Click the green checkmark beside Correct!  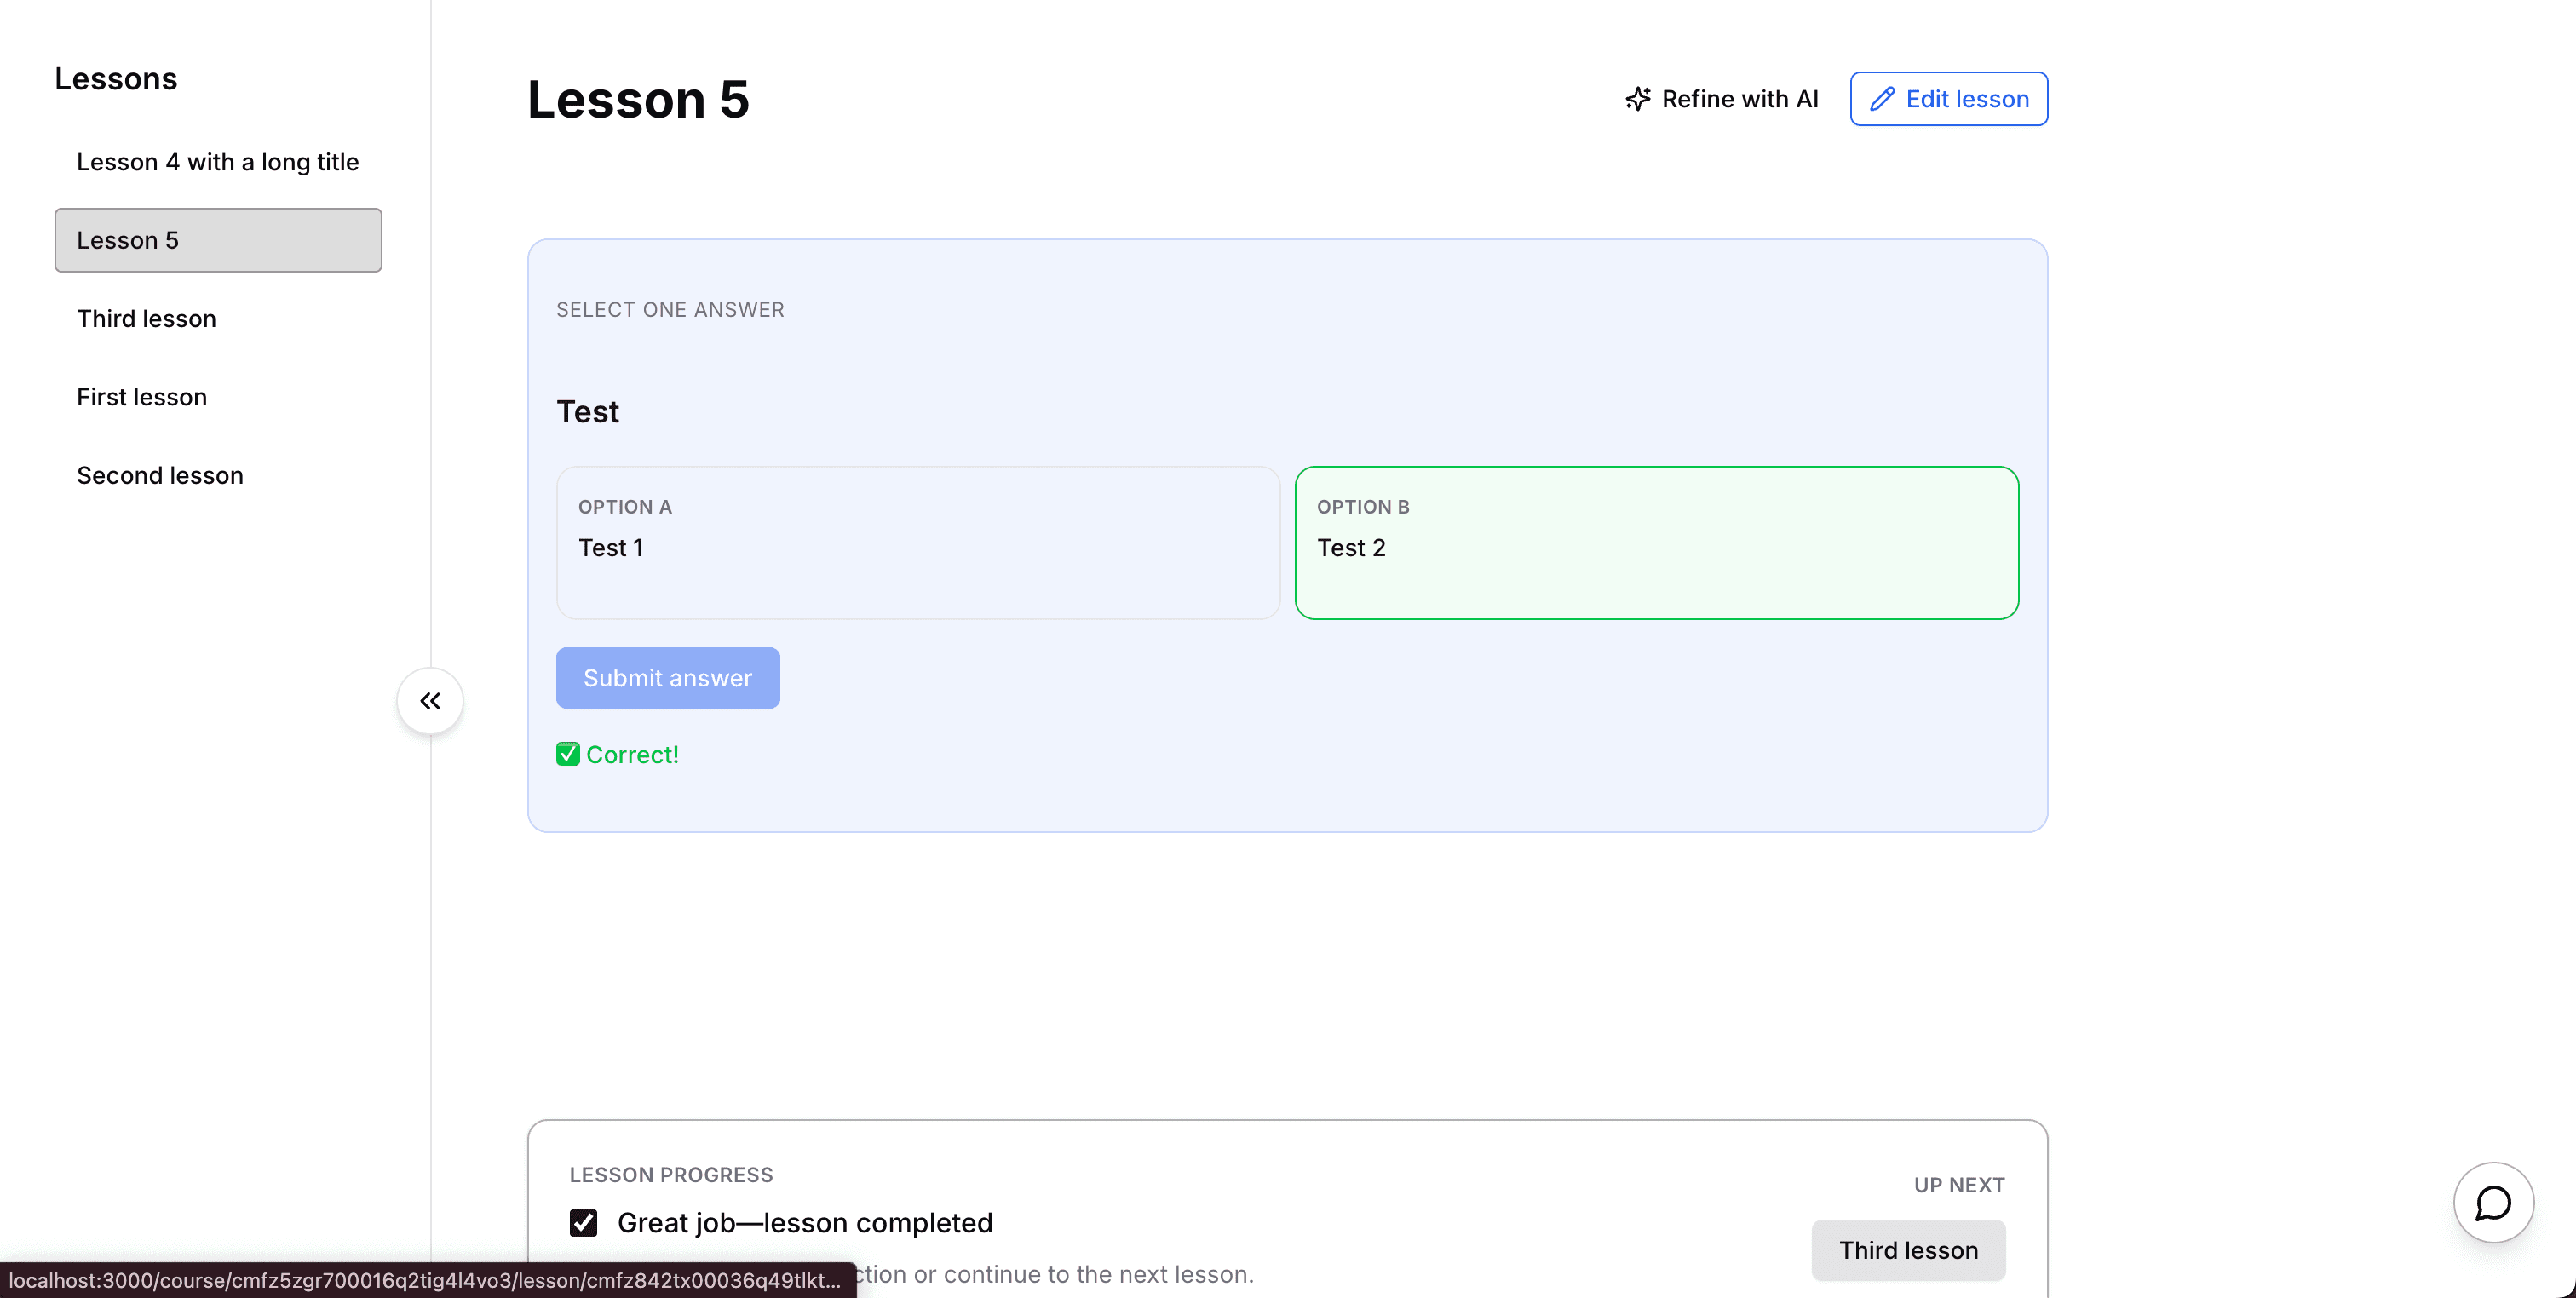[567, 754]
